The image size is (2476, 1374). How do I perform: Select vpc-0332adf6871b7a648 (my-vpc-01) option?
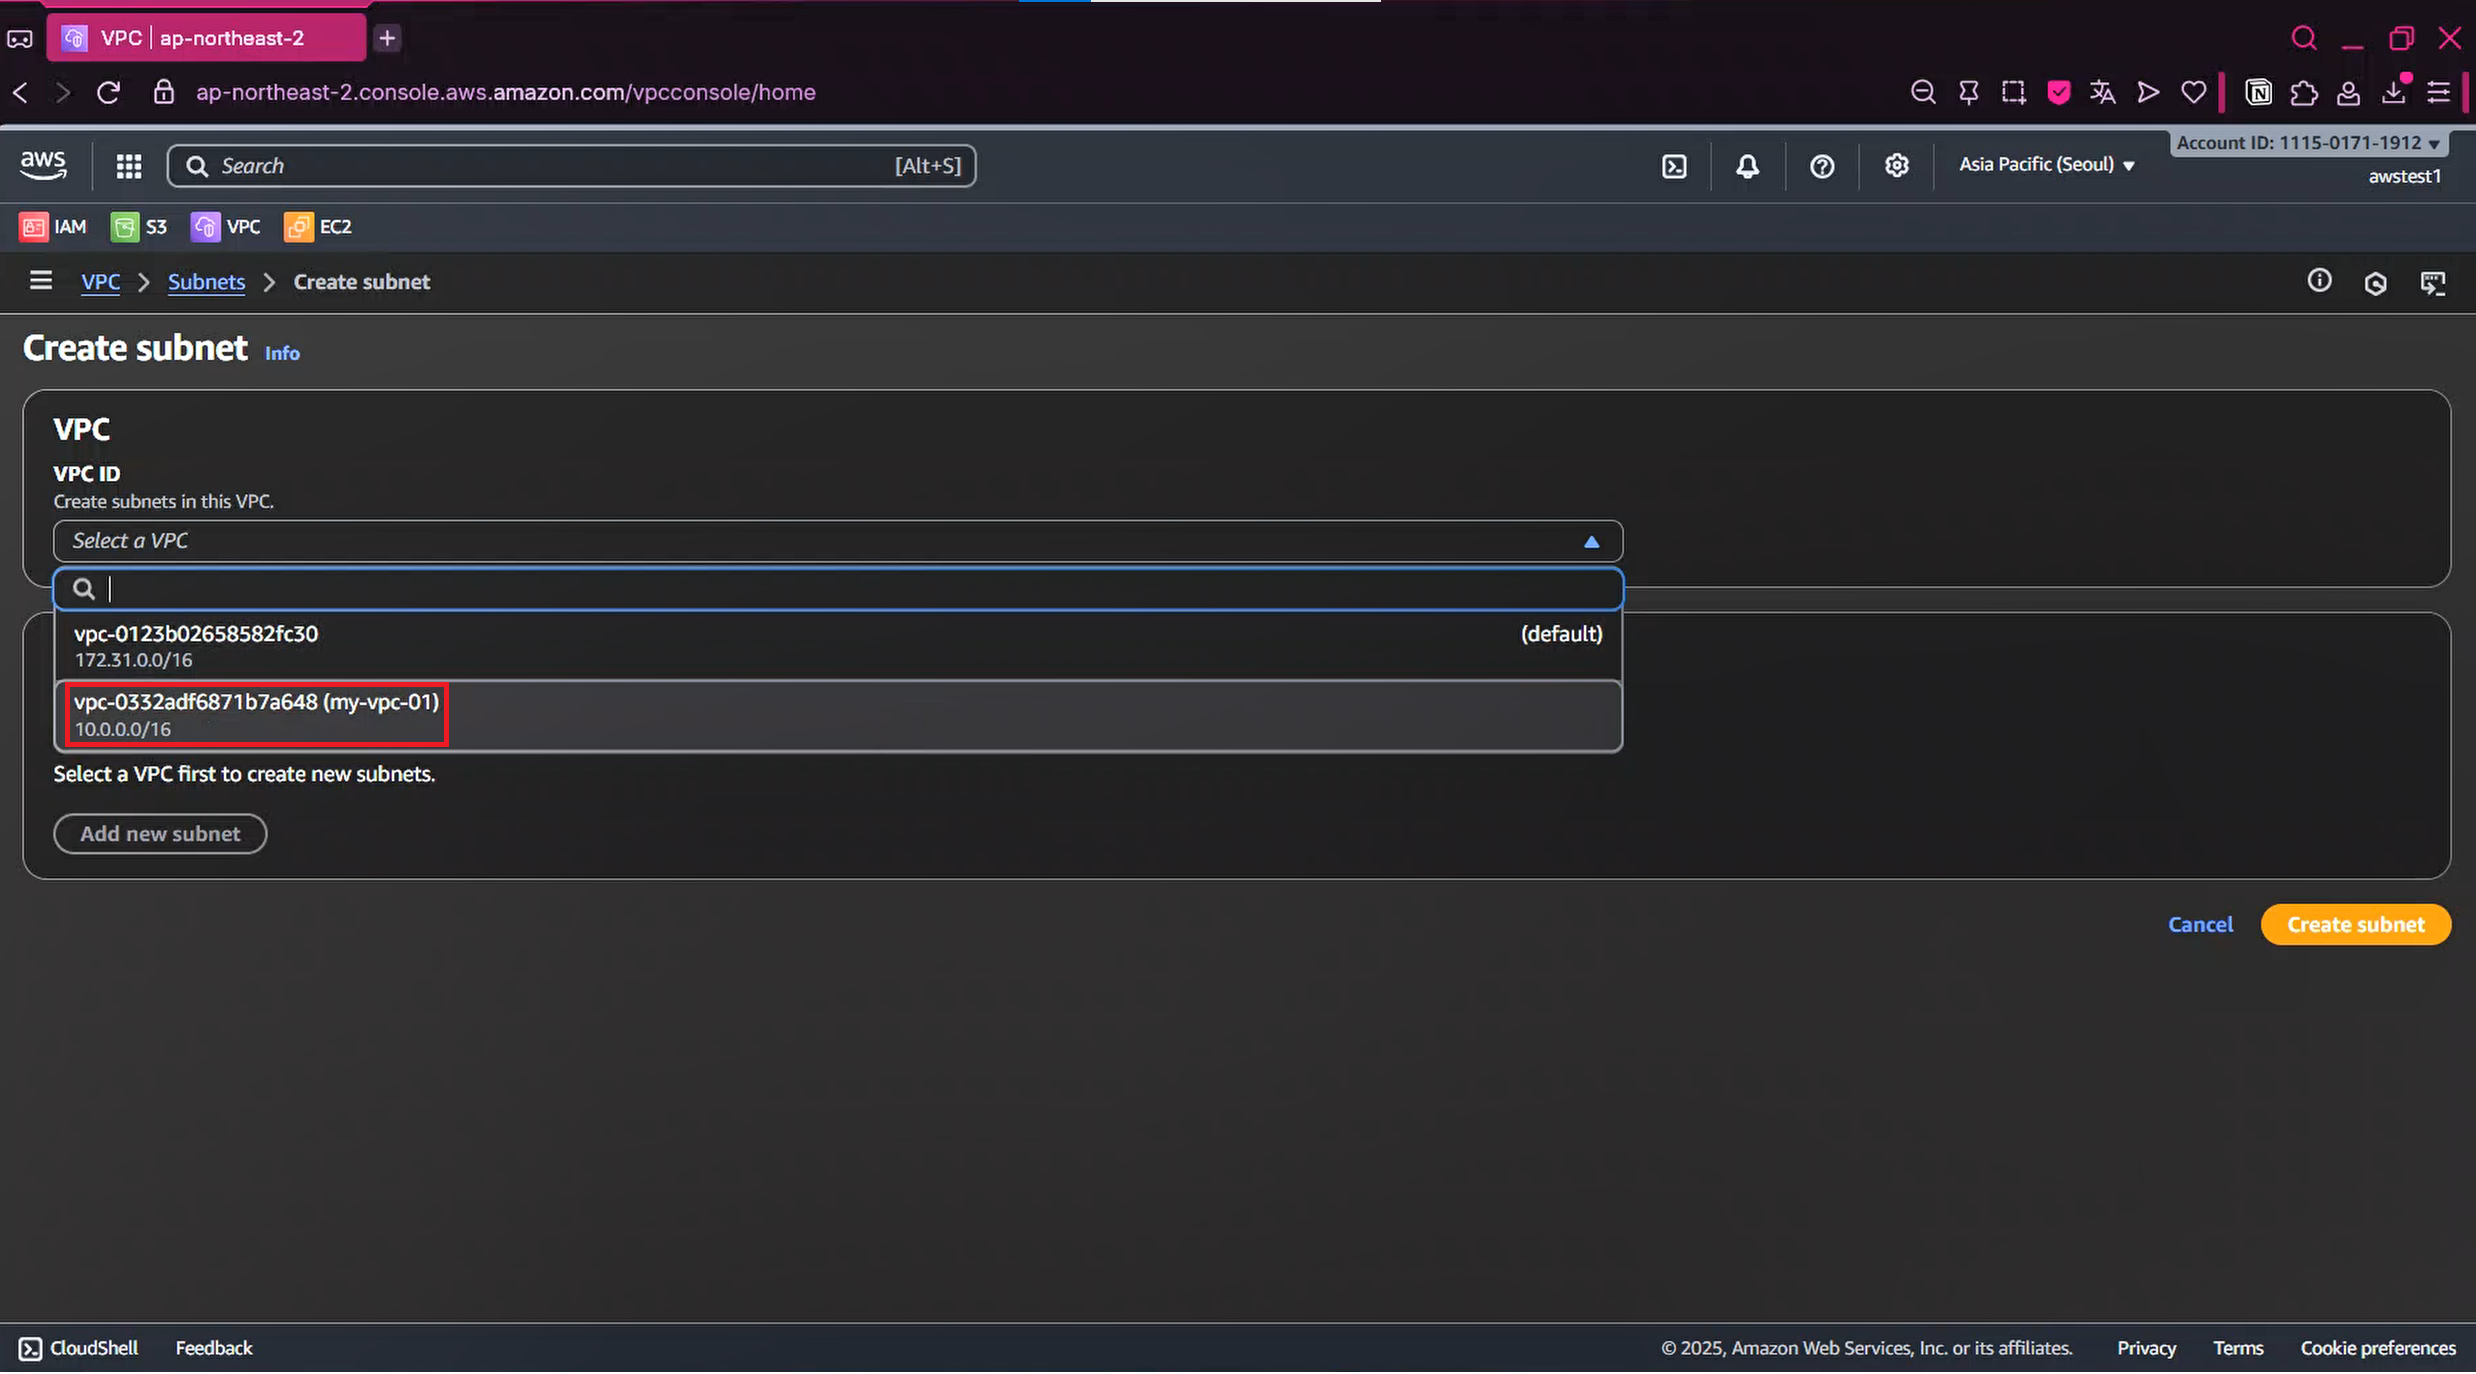tap(257, 714)
